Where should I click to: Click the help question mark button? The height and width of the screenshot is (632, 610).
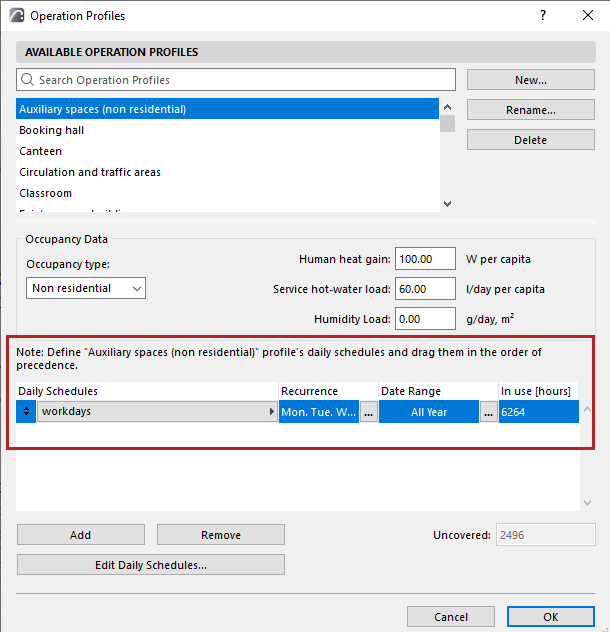(x=543, y=15)
